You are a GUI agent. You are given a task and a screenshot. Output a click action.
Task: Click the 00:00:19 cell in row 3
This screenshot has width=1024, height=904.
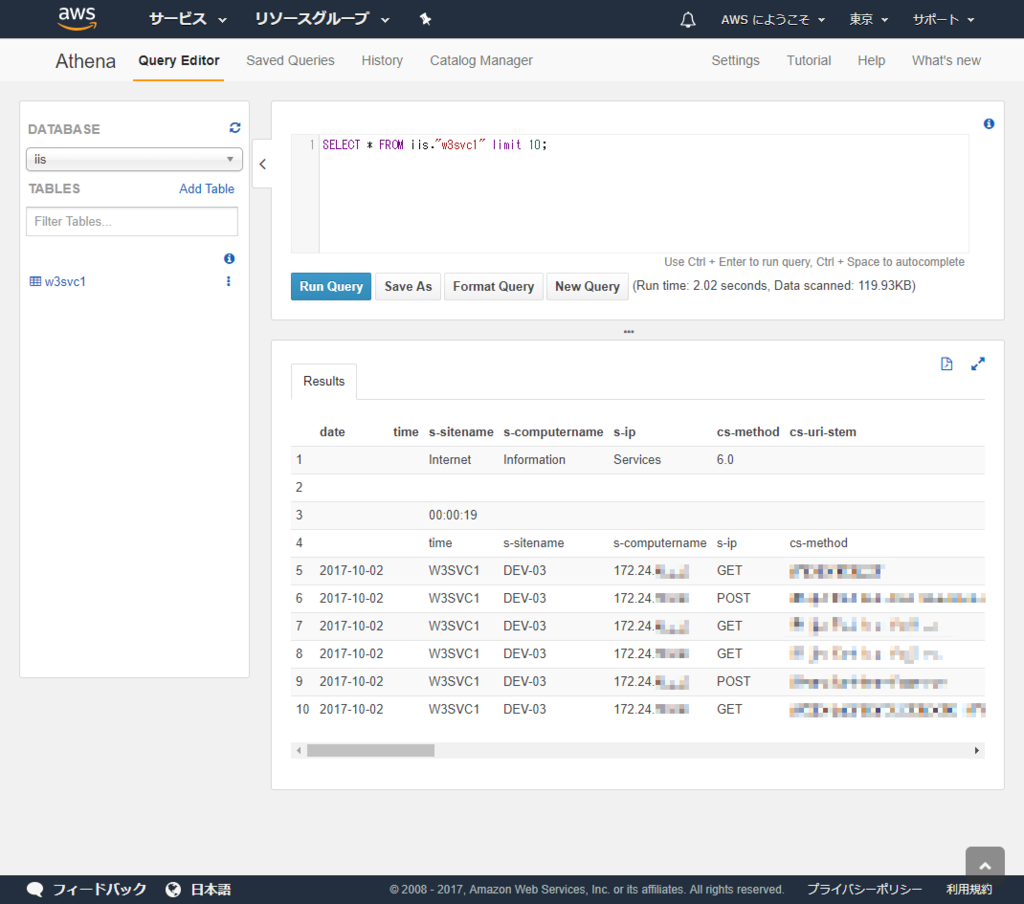[x=453, y=515]
